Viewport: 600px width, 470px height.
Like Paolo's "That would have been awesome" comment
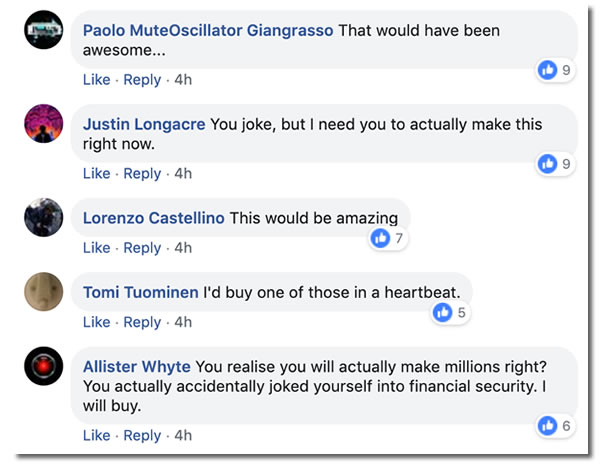[96, 79]
